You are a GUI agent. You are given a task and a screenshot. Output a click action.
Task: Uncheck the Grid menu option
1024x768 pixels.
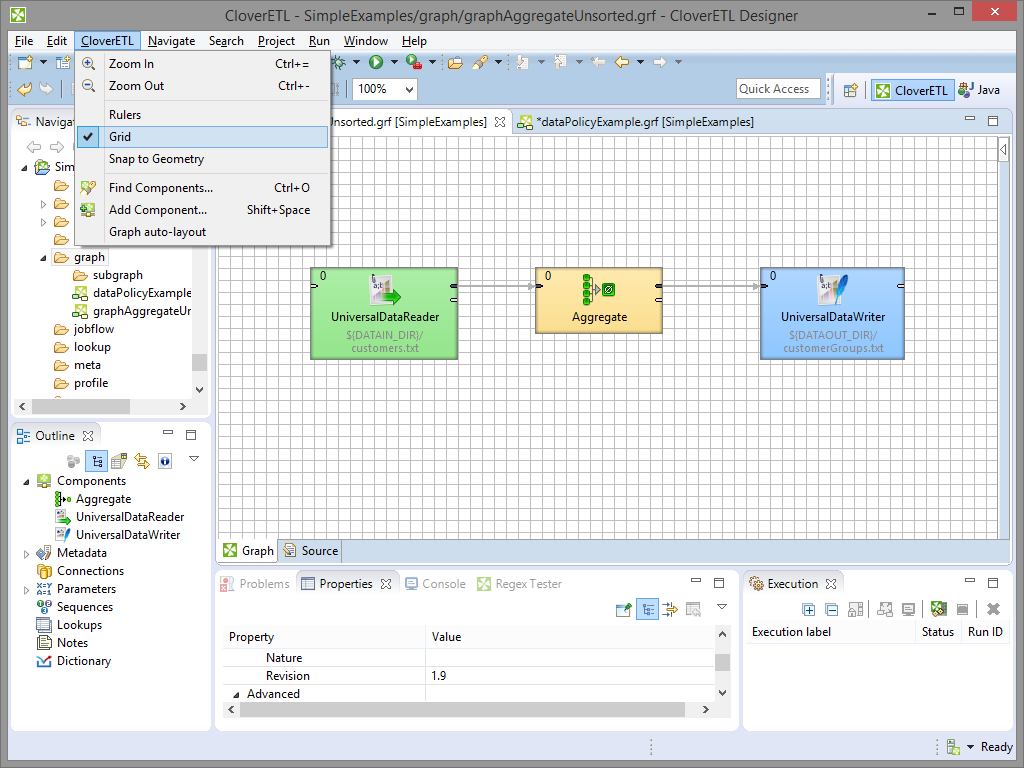[120, 137]
